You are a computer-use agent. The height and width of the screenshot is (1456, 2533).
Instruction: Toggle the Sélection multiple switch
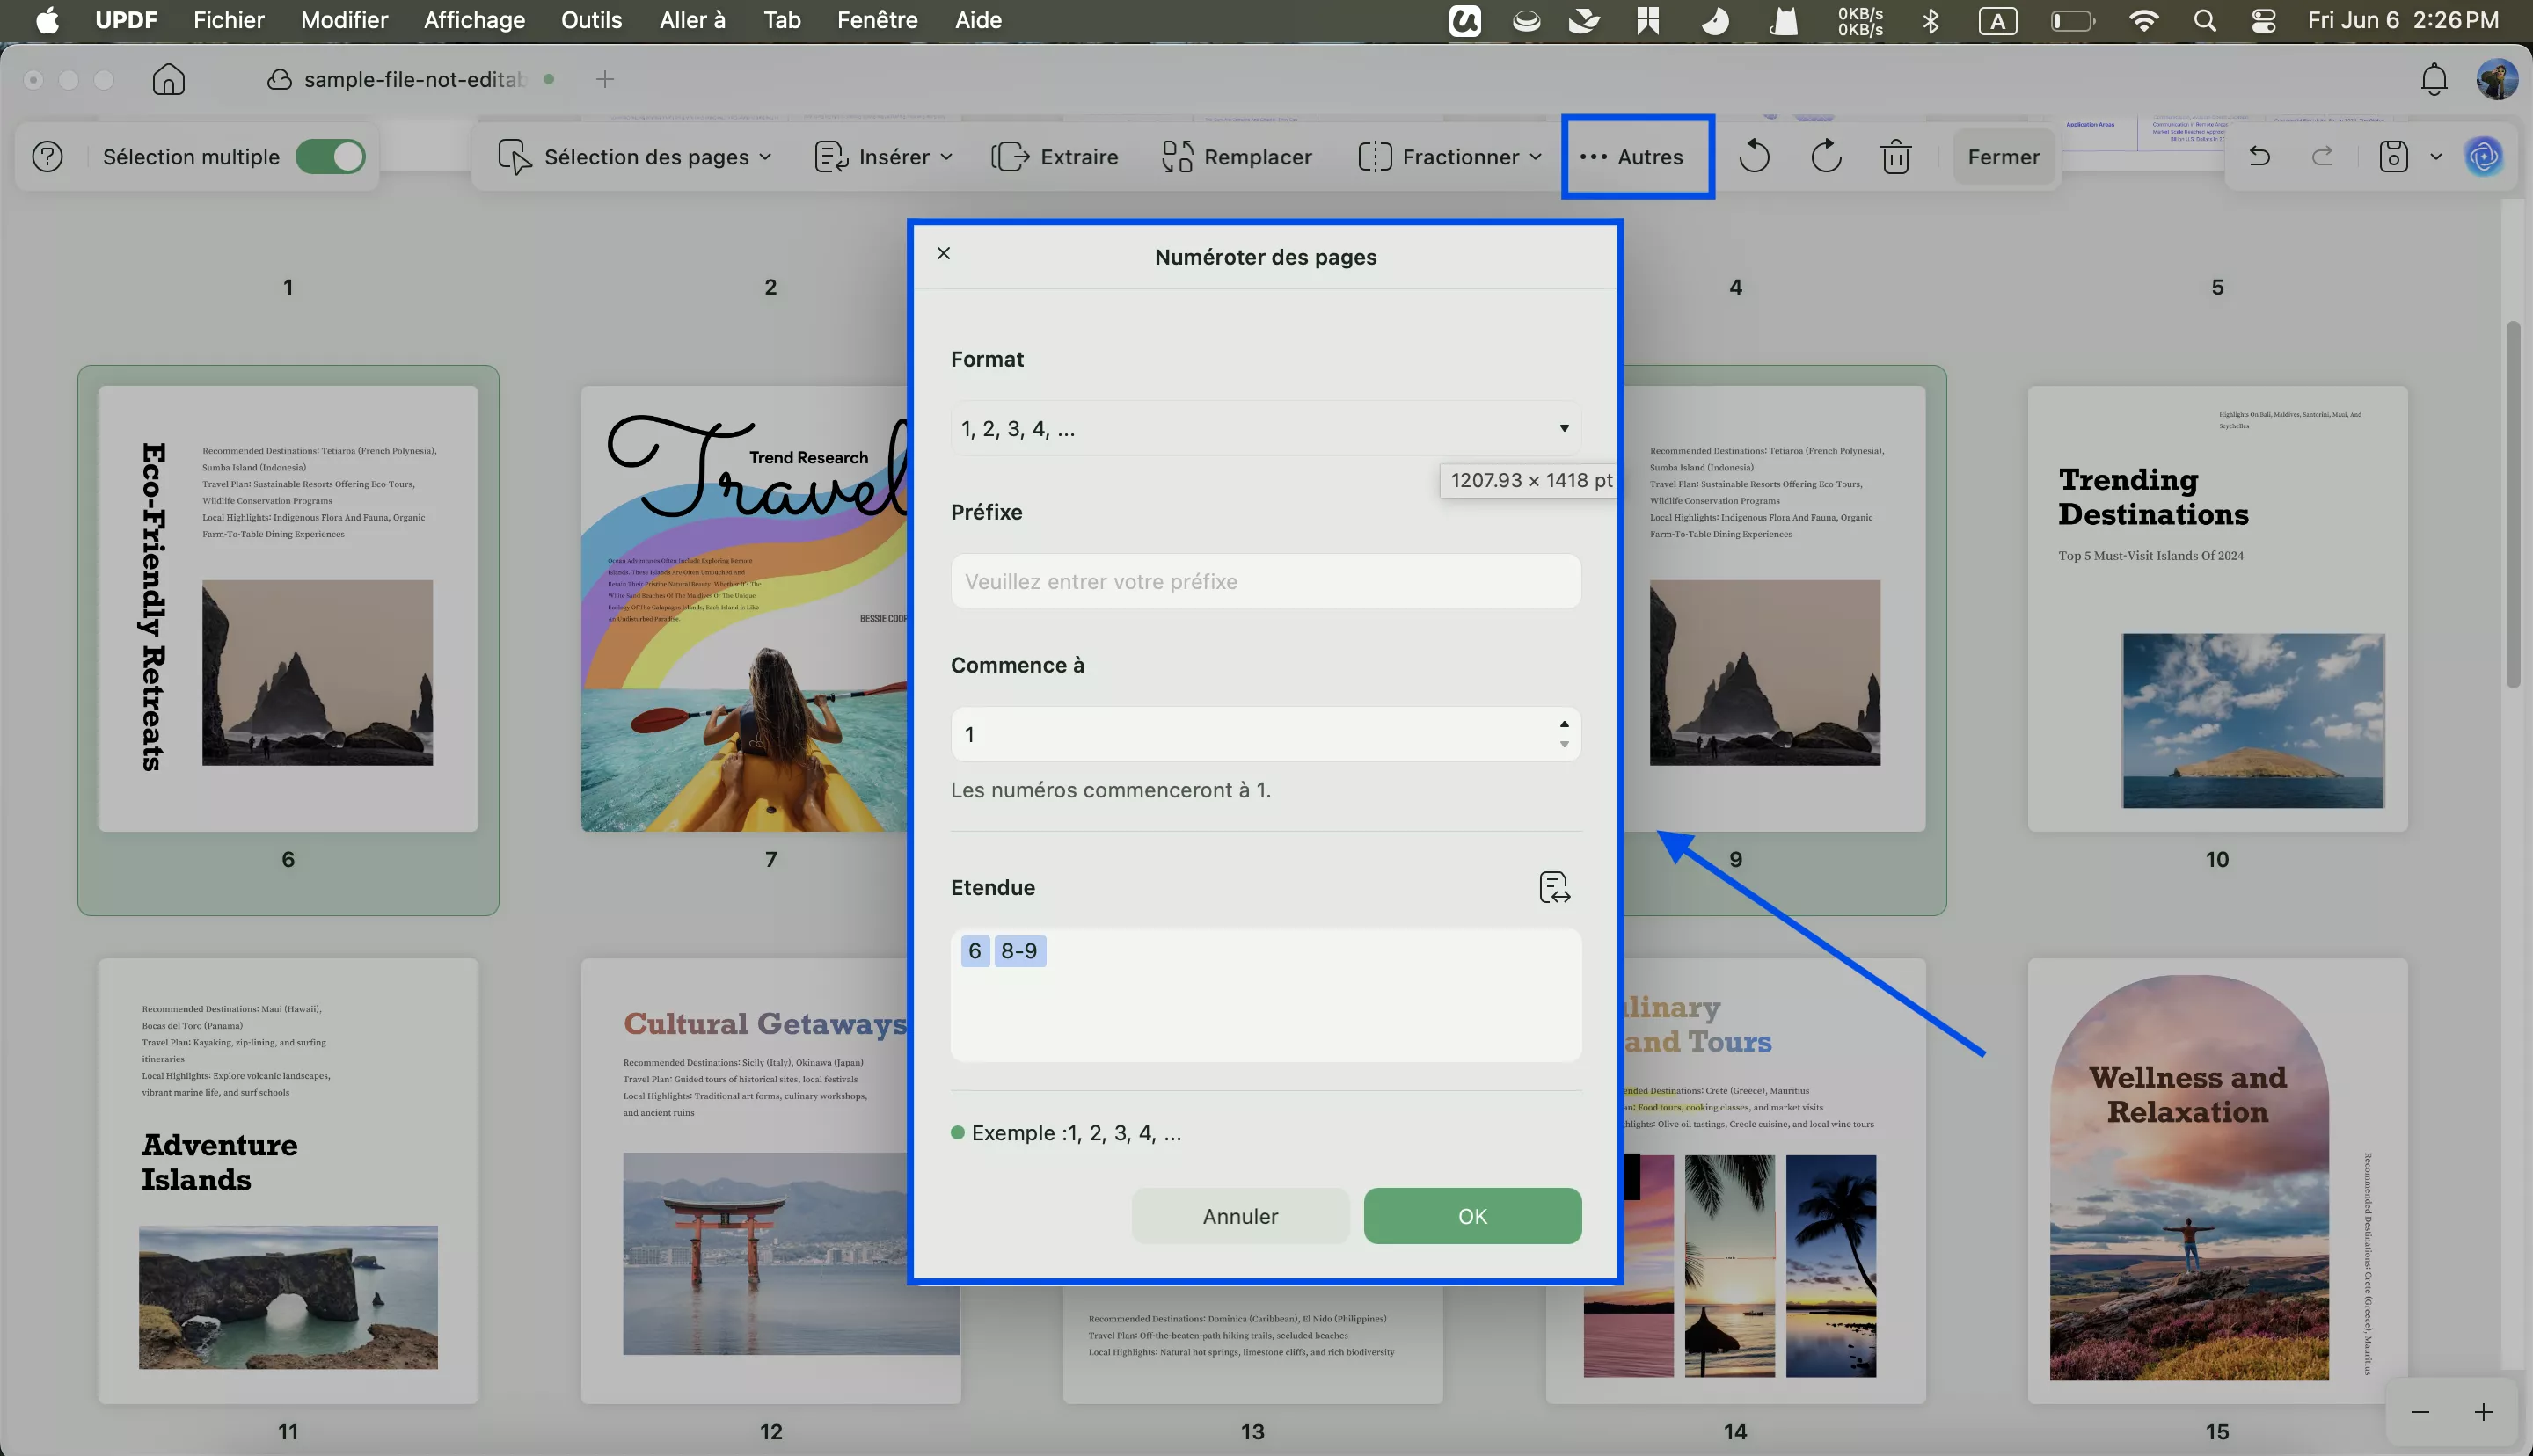tap(330, 157)
